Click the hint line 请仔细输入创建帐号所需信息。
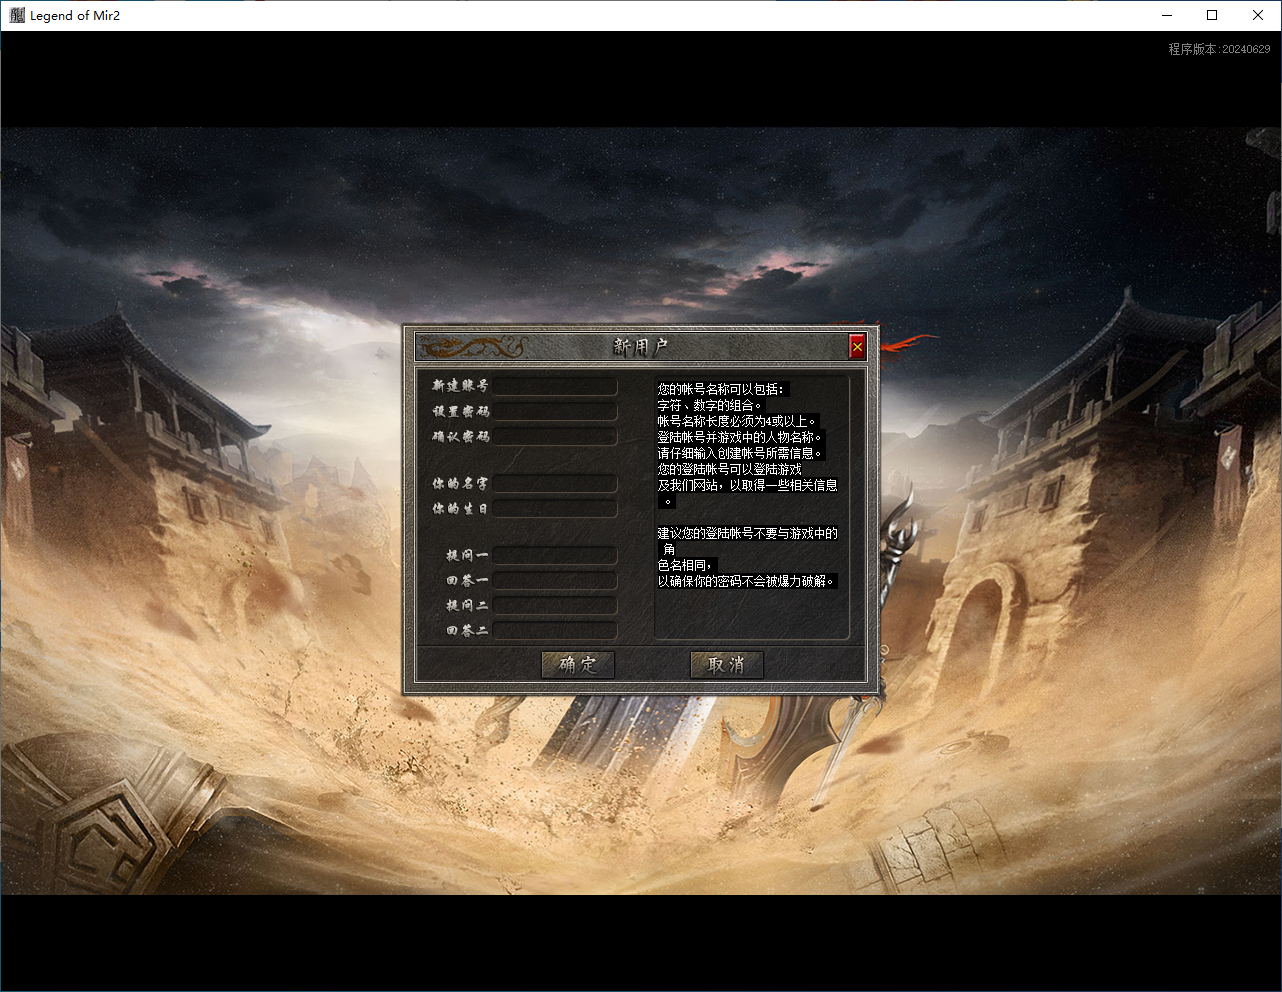Screen dimensions: 1282x992 (740, 453)
